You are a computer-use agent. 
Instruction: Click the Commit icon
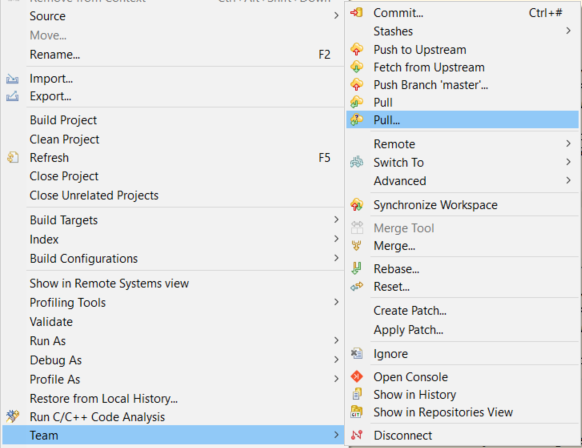357,13
